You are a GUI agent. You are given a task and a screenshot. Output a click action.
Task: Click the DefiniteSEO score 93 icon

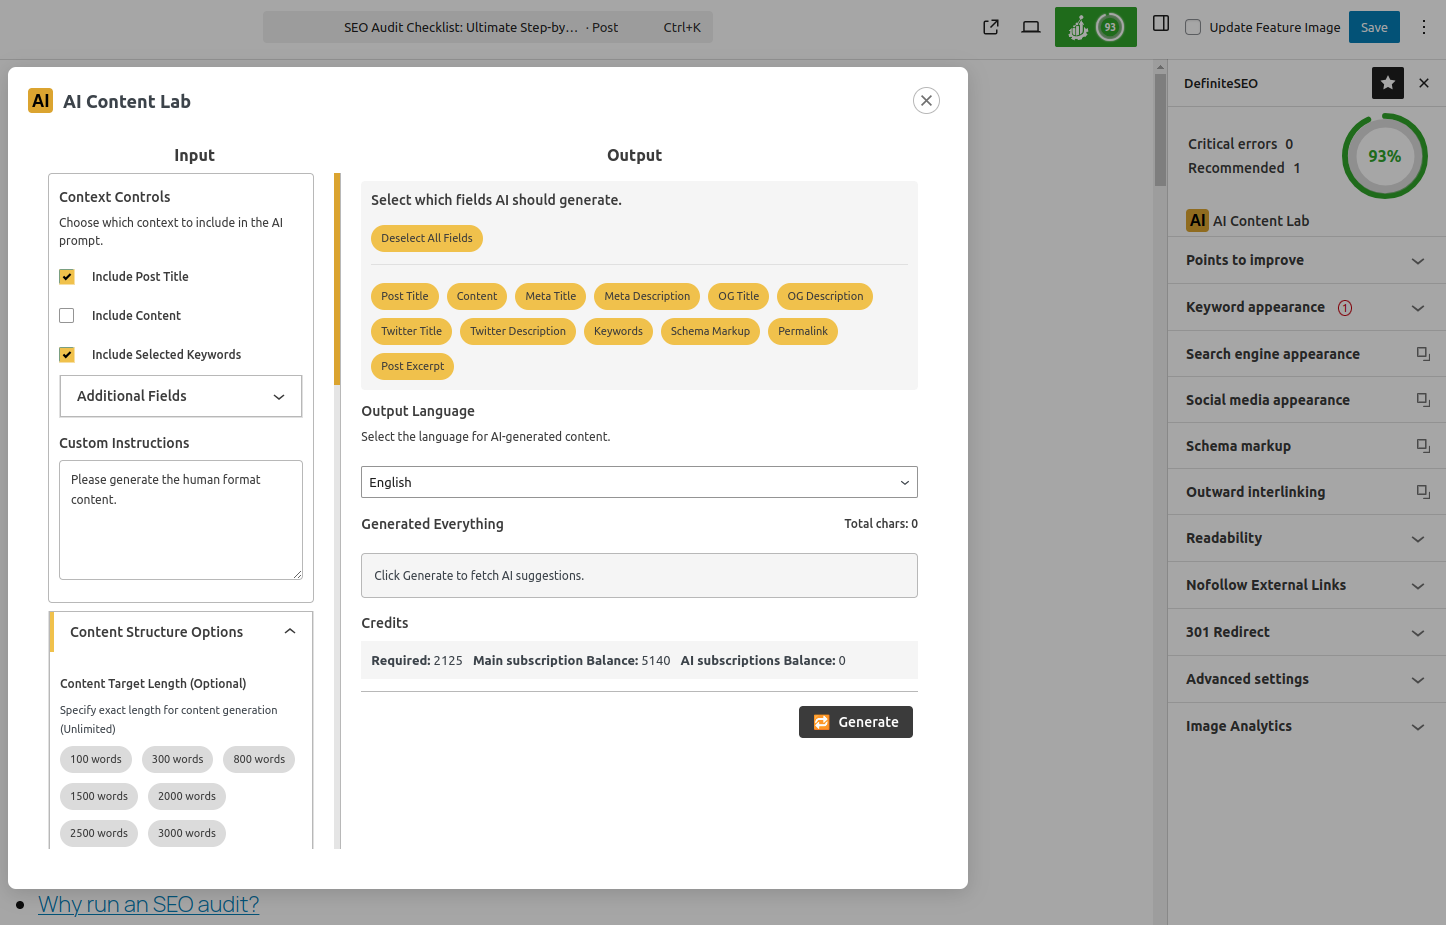[x=1095, y=27]
